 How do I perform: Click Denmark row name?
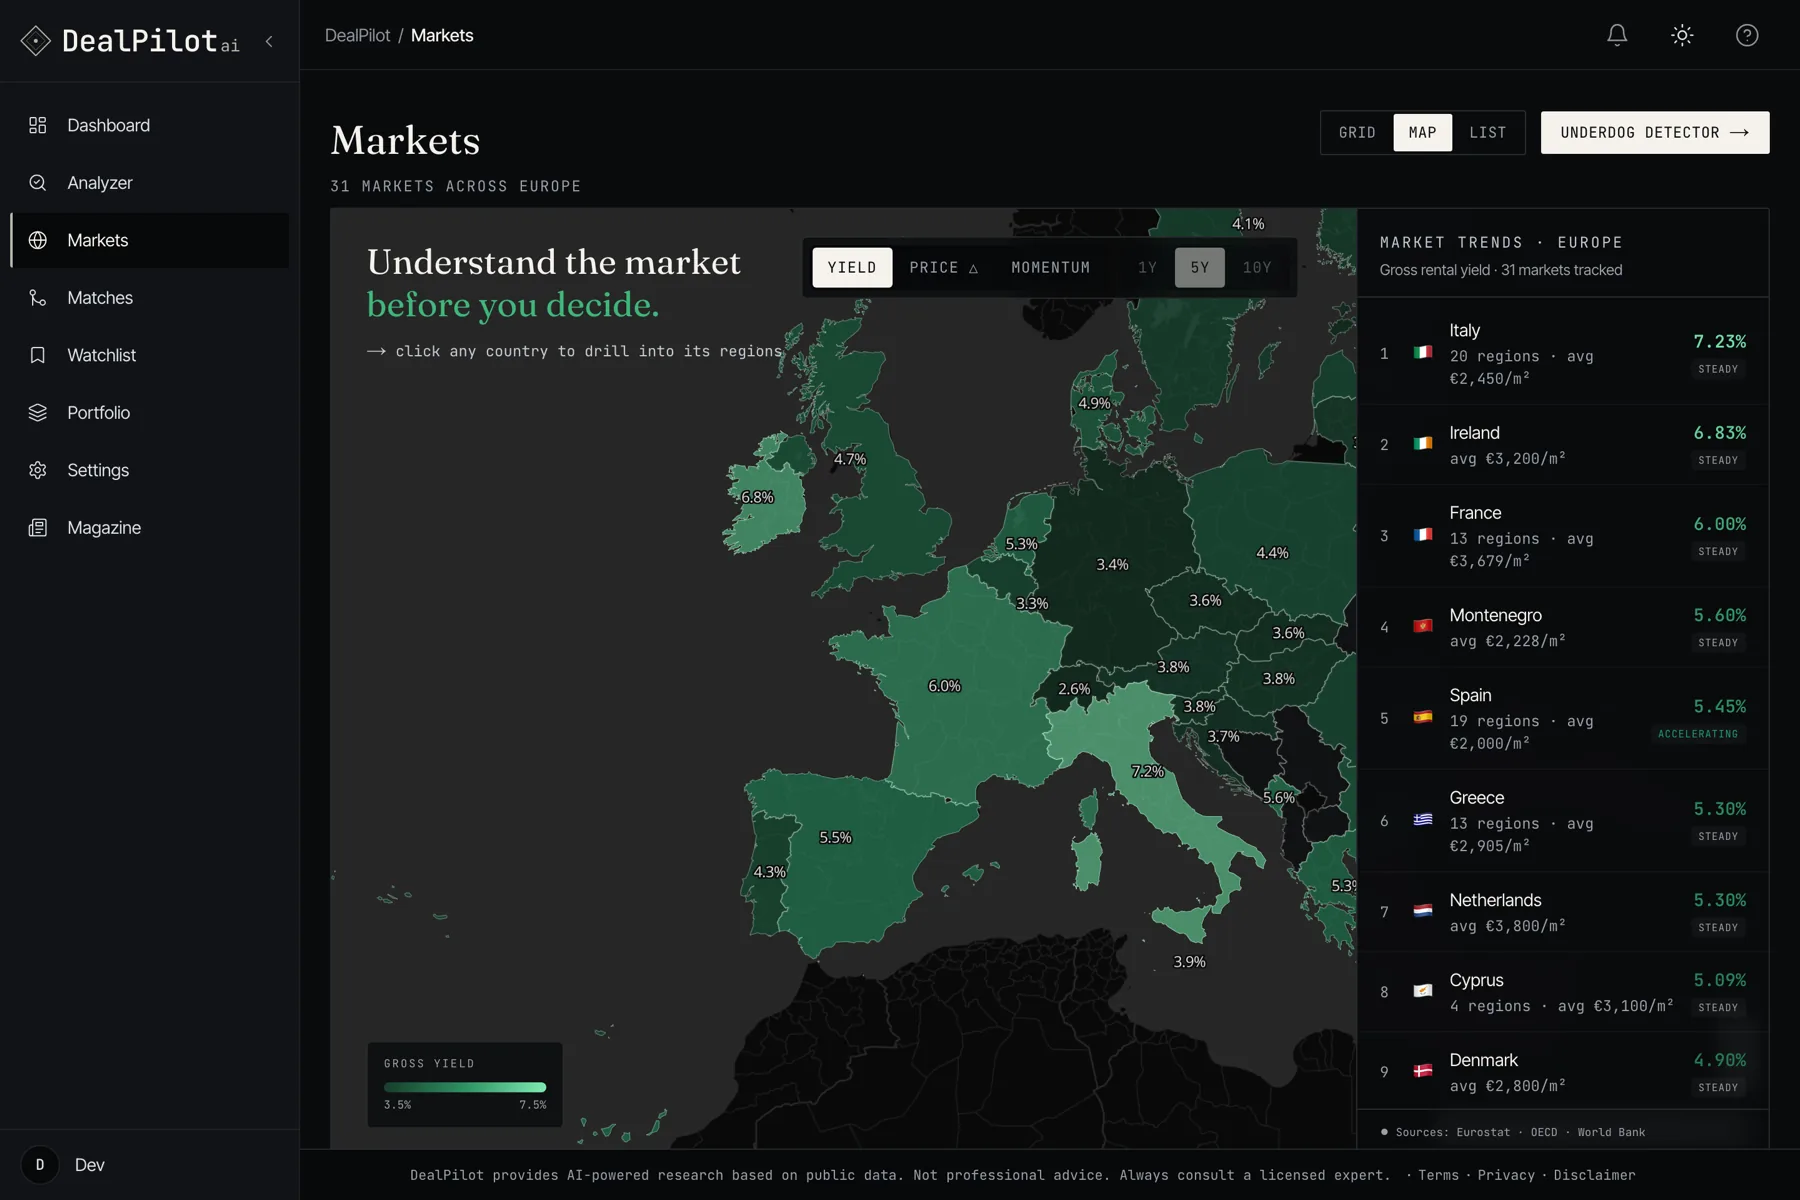(1483, 1060)
